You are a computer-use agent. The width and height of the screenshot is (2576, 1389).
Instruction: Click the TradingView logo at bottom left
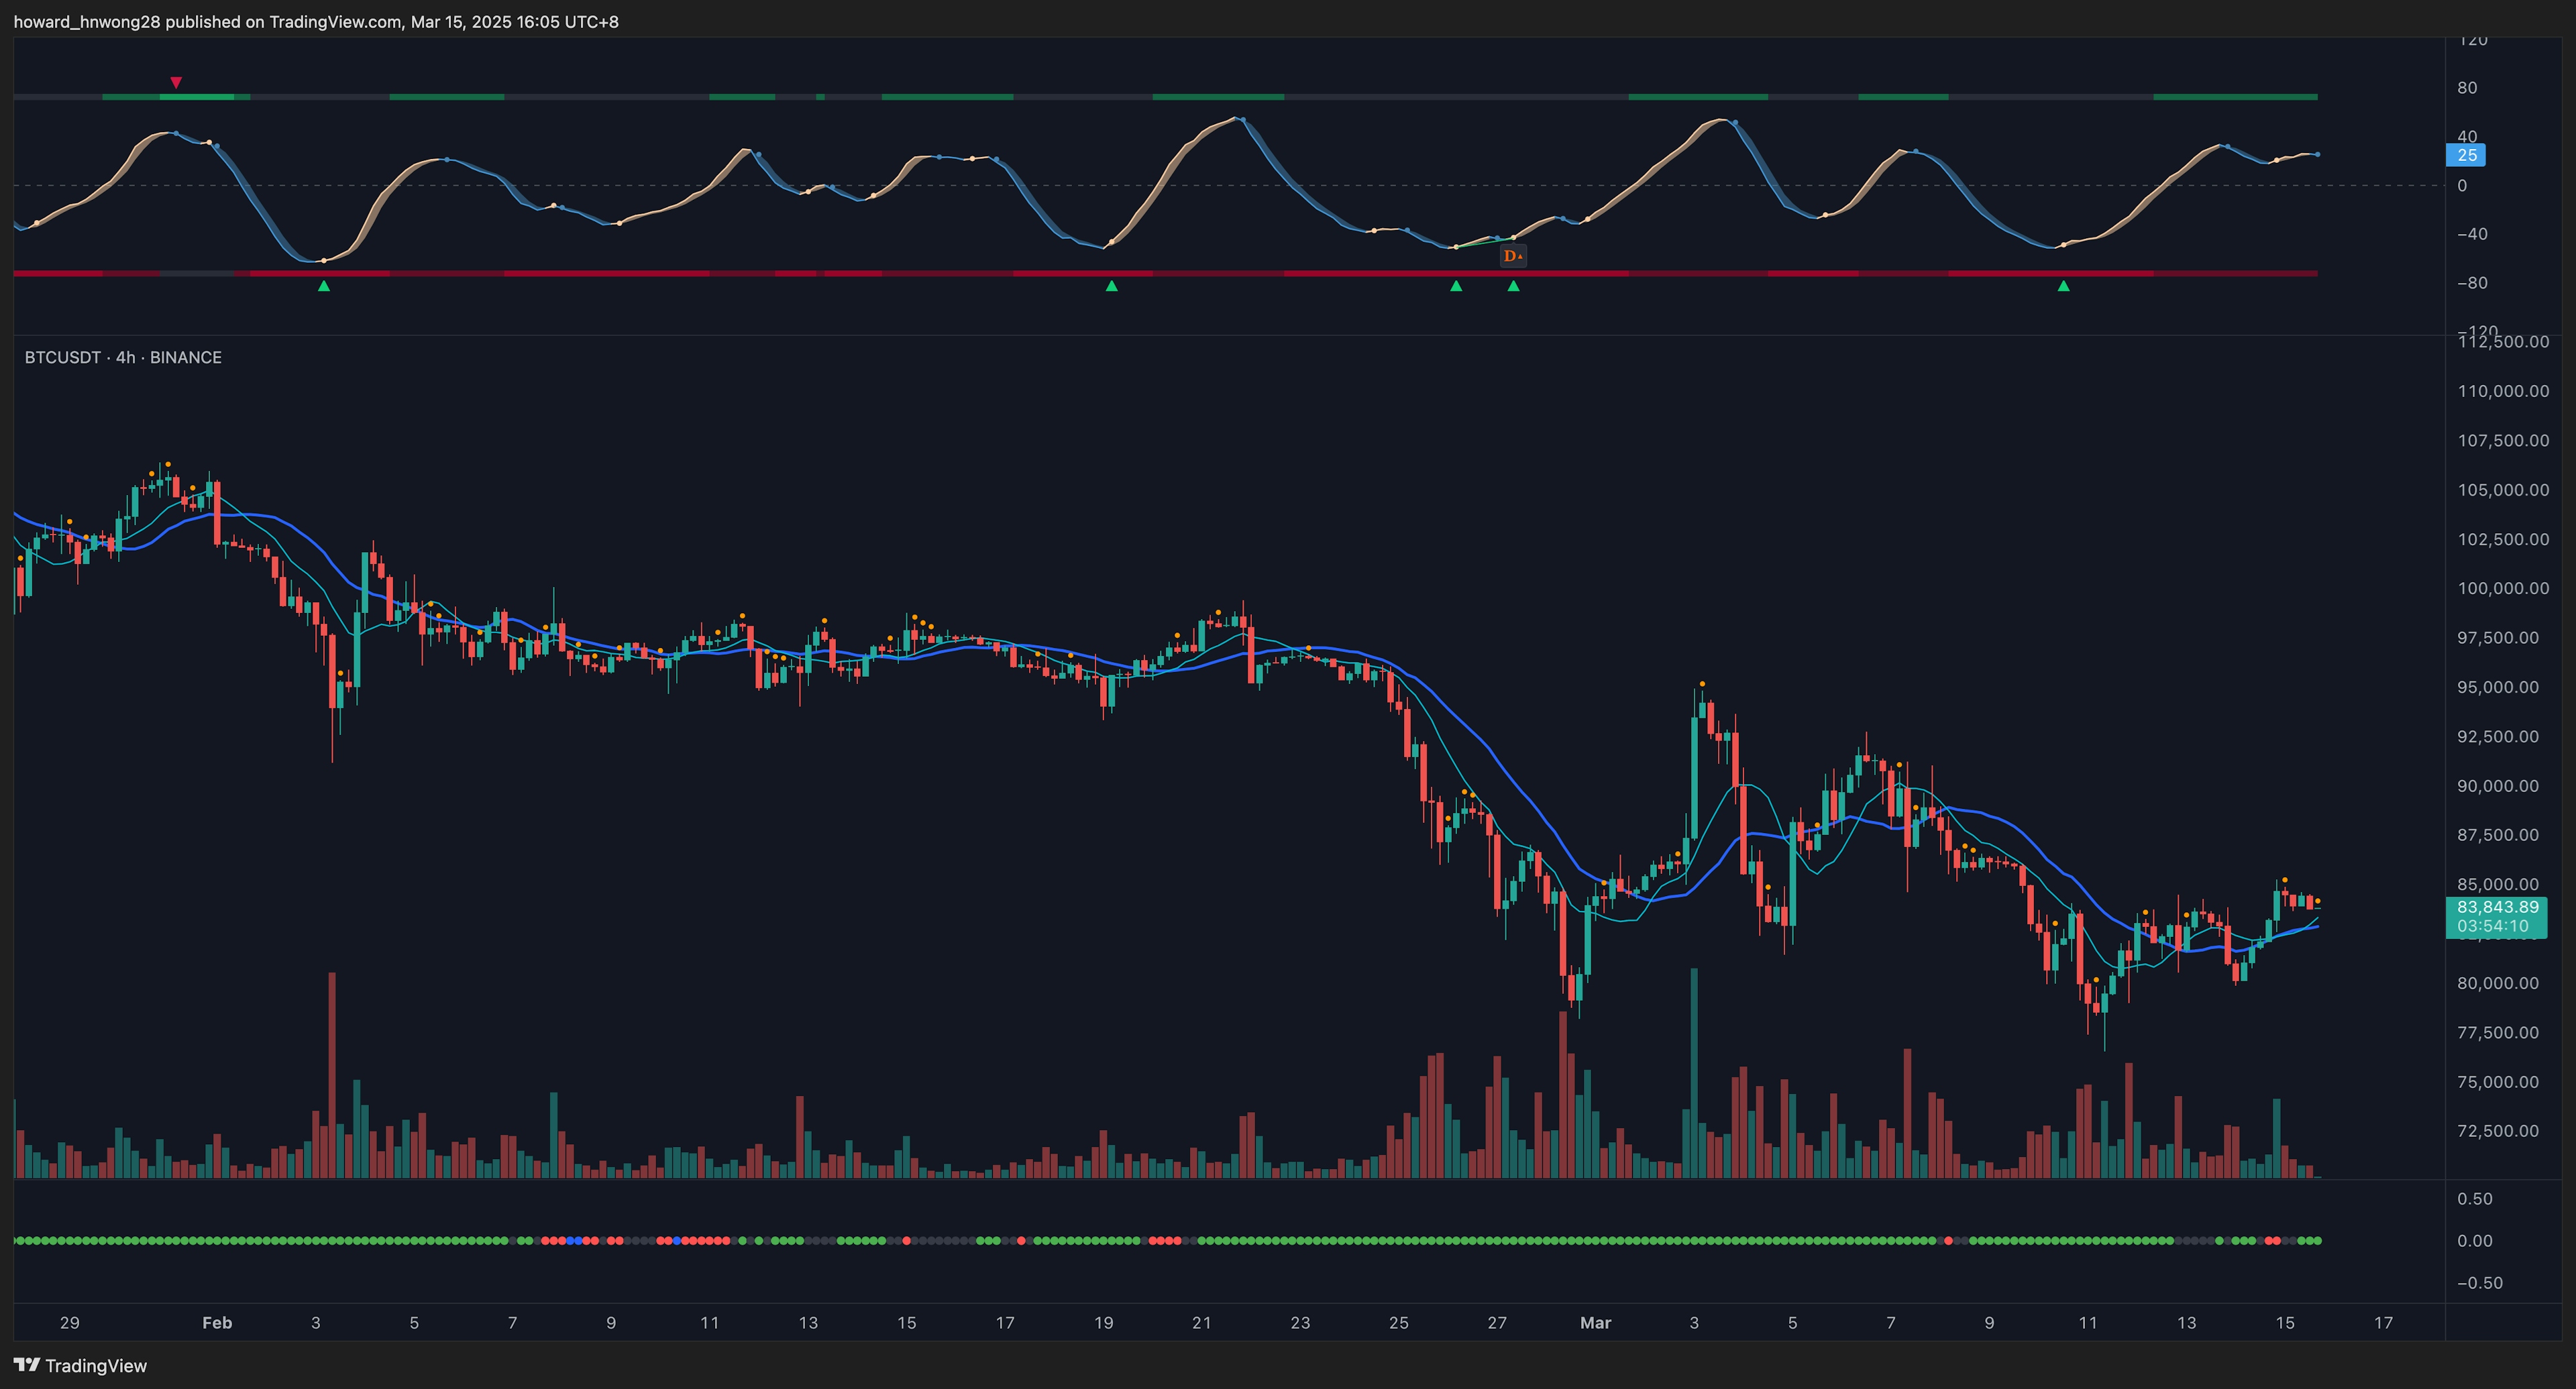tap(80, 1365)
